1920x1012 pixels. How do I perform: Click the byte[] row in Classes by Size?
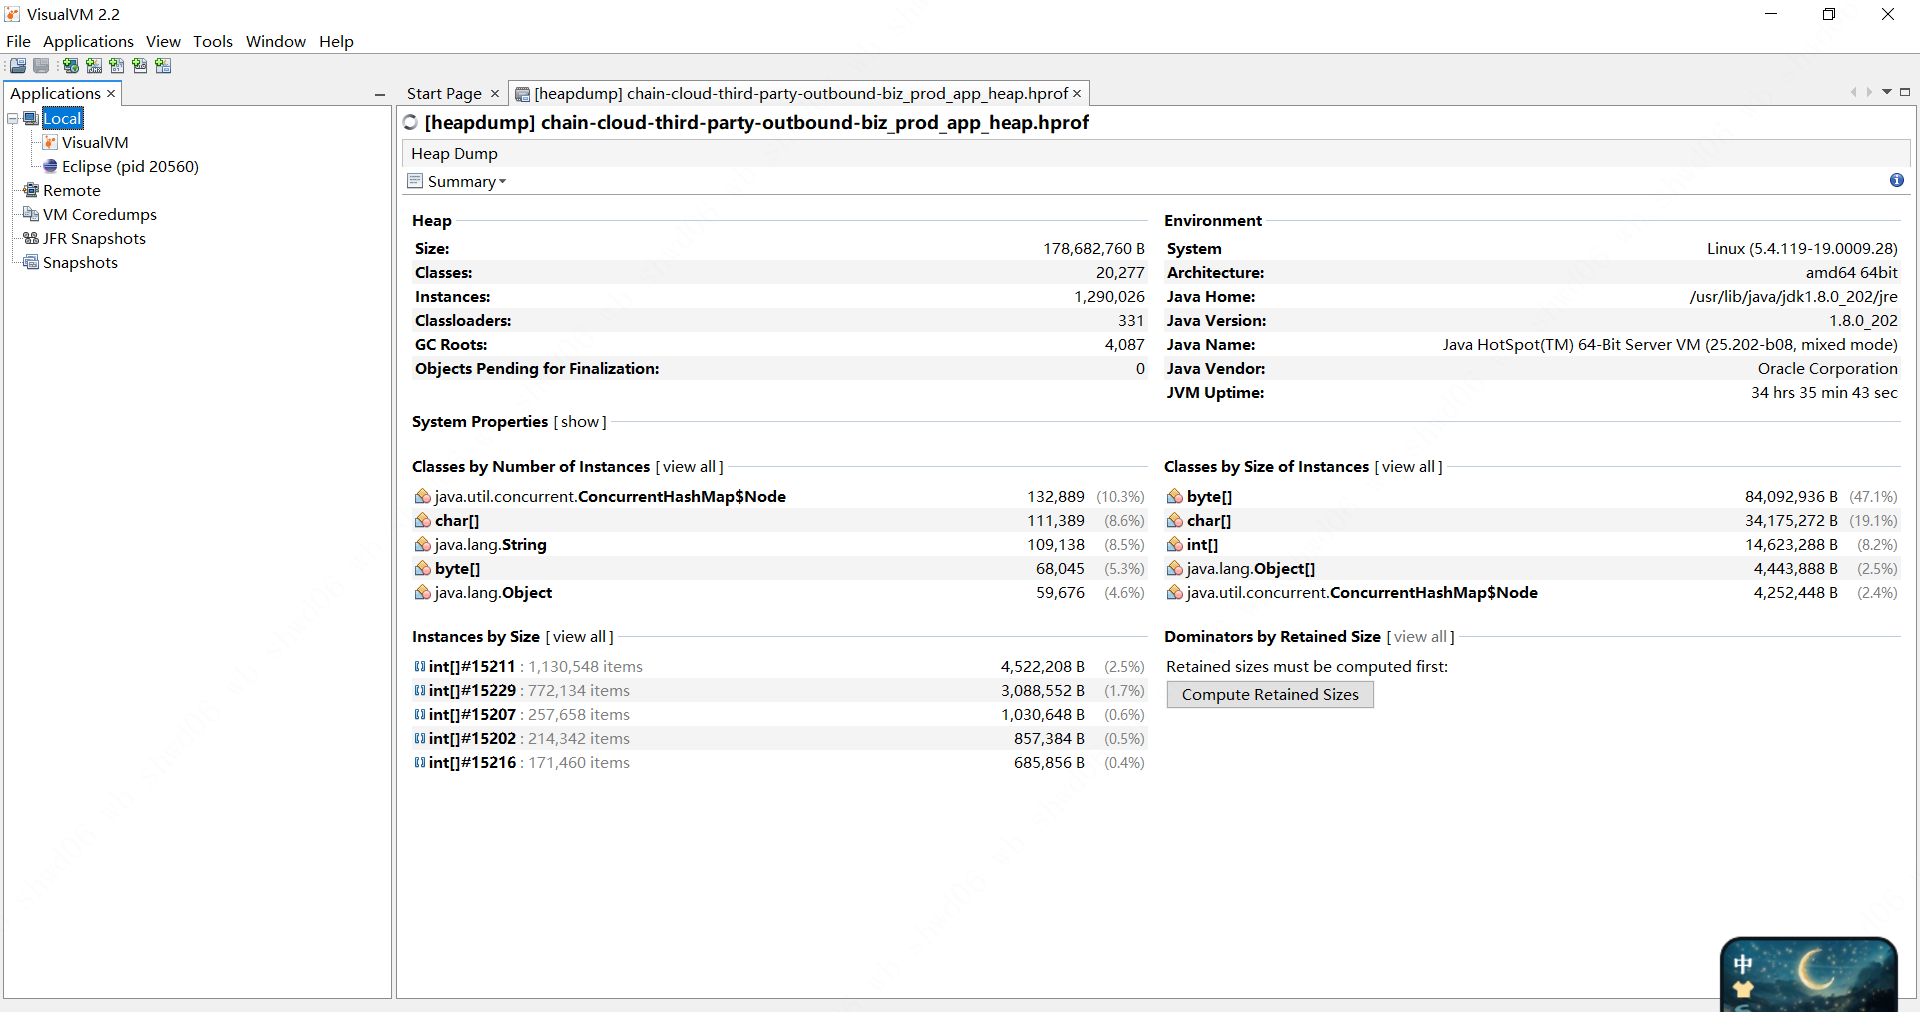click(1532, 496)
